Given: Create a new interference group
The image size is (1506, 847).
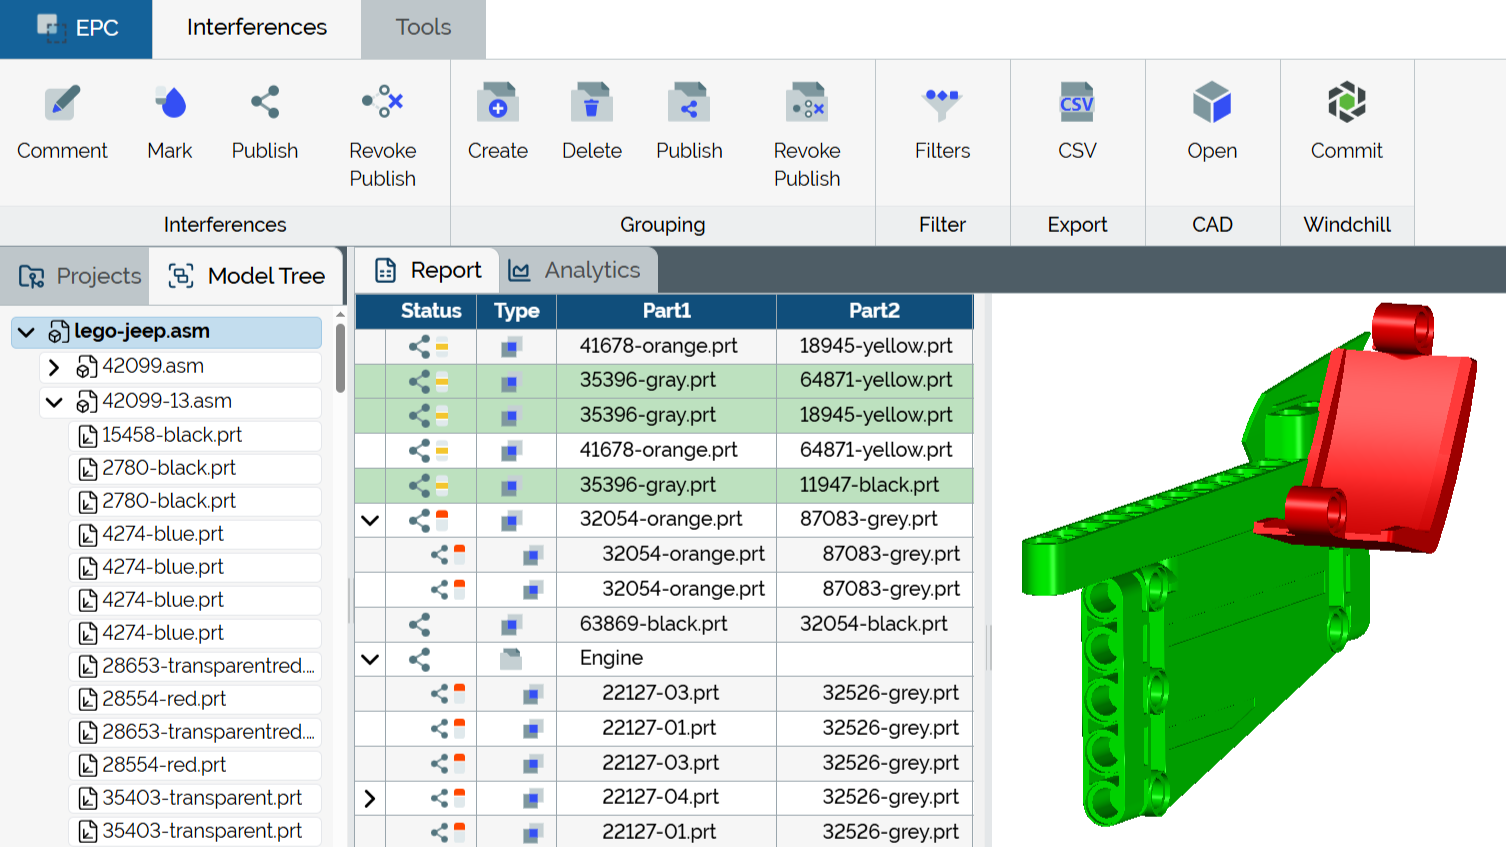Looking at the screenshot, I should click(x=497, y=120).
